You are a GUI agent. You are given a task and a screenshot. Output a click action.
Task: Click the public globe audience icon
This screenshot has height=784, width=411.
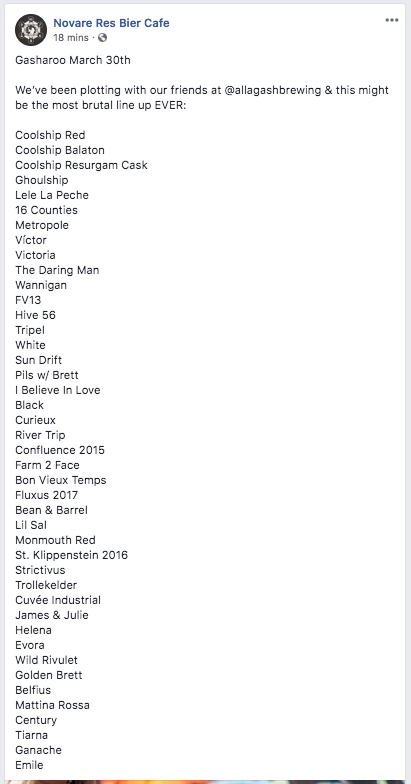(x=102, y=38)
